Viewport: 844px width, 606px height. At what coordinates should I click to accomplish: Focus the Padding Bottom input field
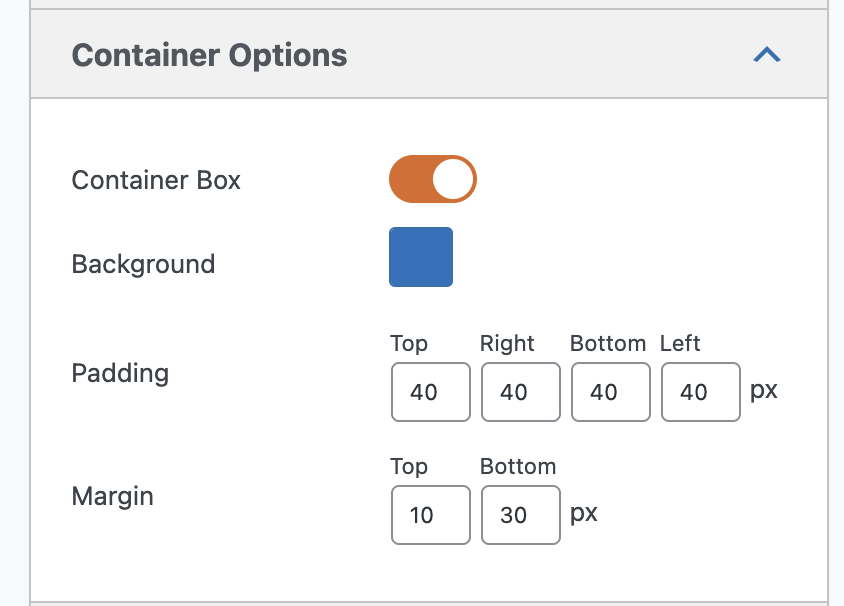point(610,392)
